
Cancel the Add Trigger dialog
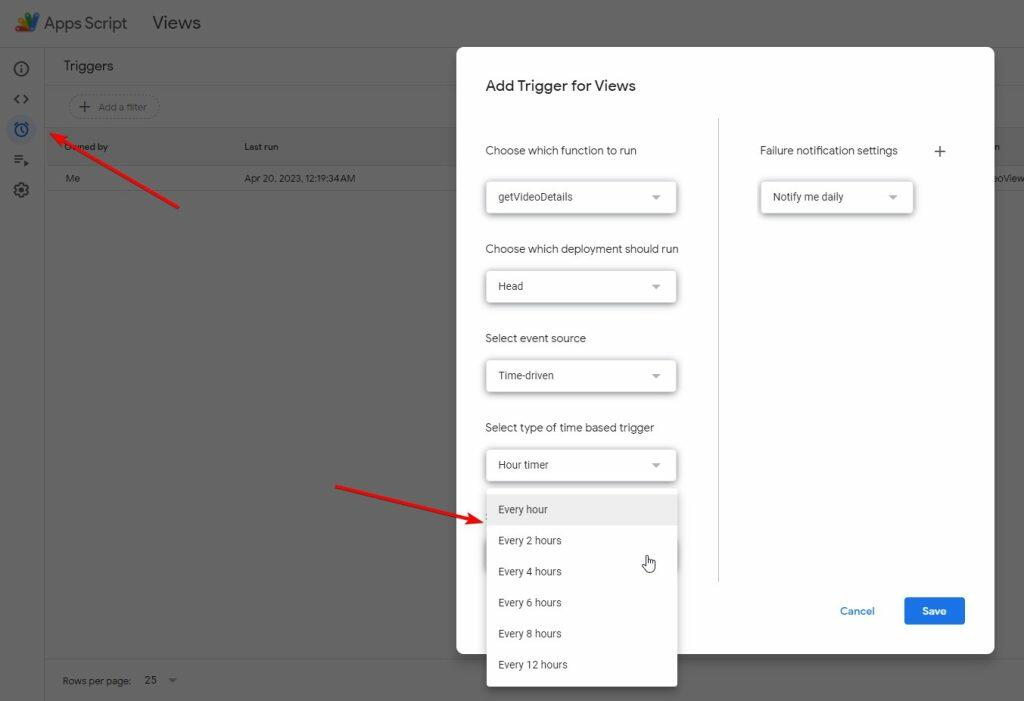[857, 610]
